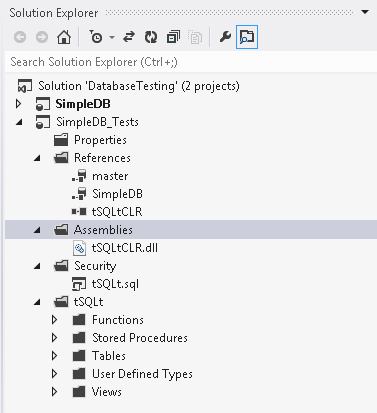The image size is (377, 413).
Task: Collapse the References folder
Action: tap(37, 158)
